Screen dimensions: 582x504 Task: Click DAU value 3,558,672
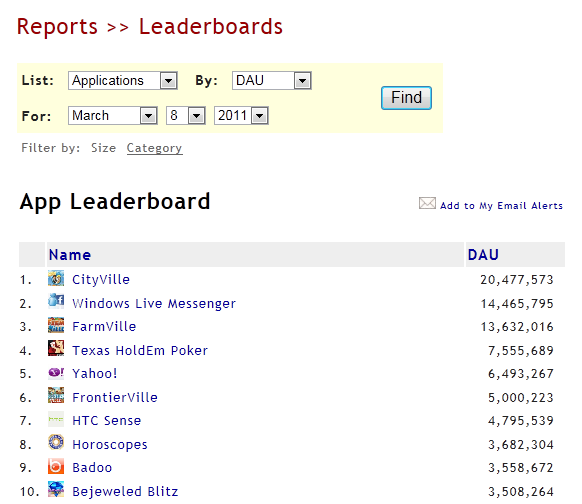pyautogui.click(x=521, y=468)
